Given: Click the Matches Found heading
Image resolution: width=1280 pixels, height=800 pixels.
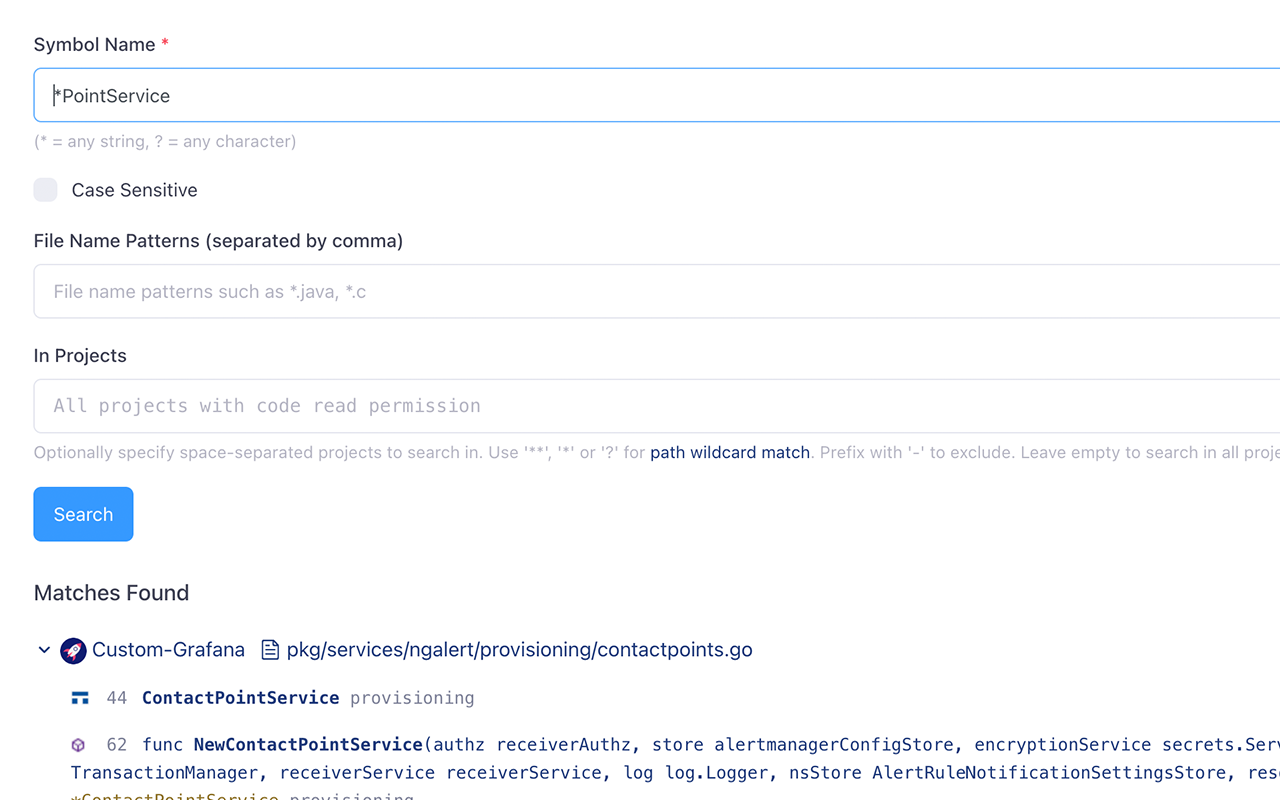Looking at the screenshot, I should [x=111, y=593].
